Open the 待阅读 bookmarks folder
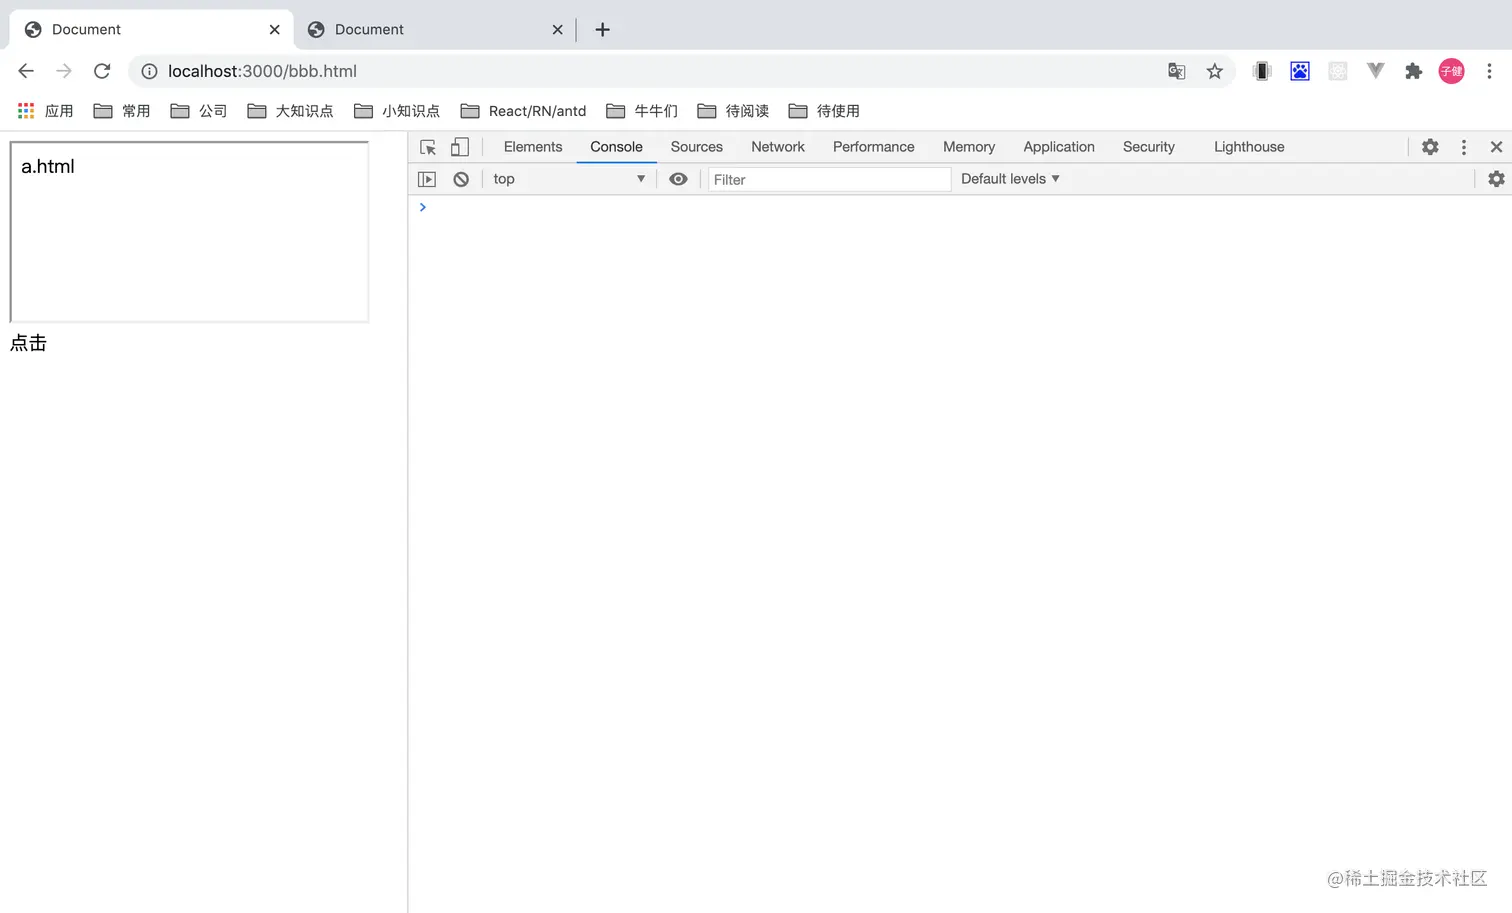 coord(733,111)
